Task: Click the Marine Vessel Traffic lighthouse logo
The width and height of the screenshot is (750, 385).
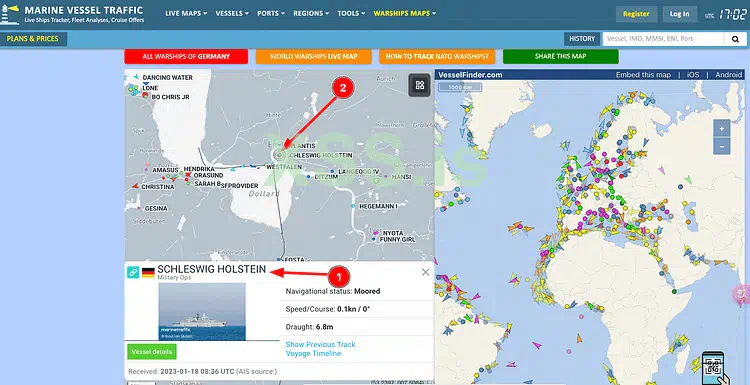Action: click(x=10, y=14)
